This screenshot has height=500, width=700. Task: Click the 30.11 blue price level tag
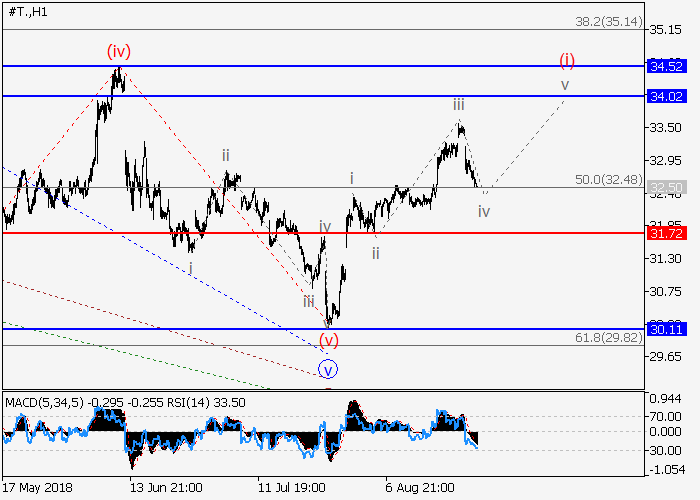(664, 328)
